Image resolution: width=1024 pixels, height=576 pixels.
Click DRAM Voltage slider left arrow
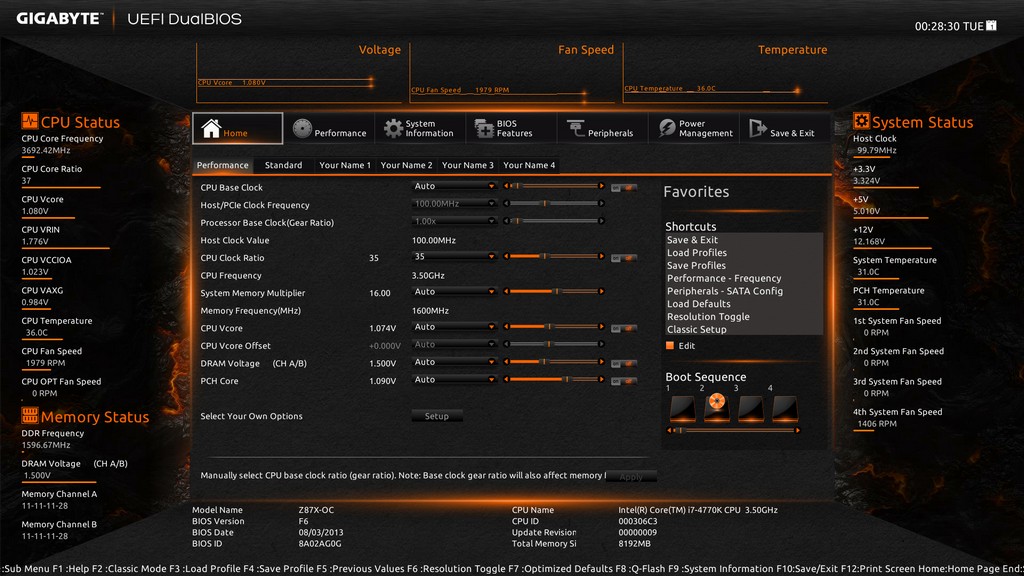(506, 362)
